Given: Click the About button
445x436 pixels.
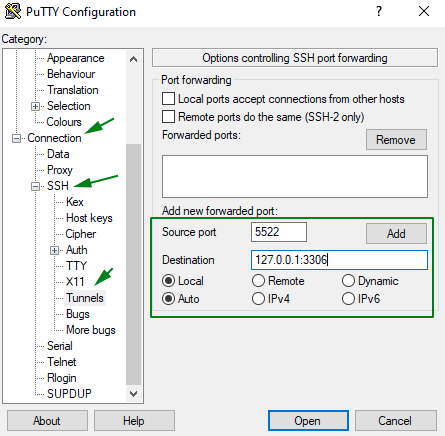Looking at the screenshot, I should pyautogui.click(x=47, y=421).
